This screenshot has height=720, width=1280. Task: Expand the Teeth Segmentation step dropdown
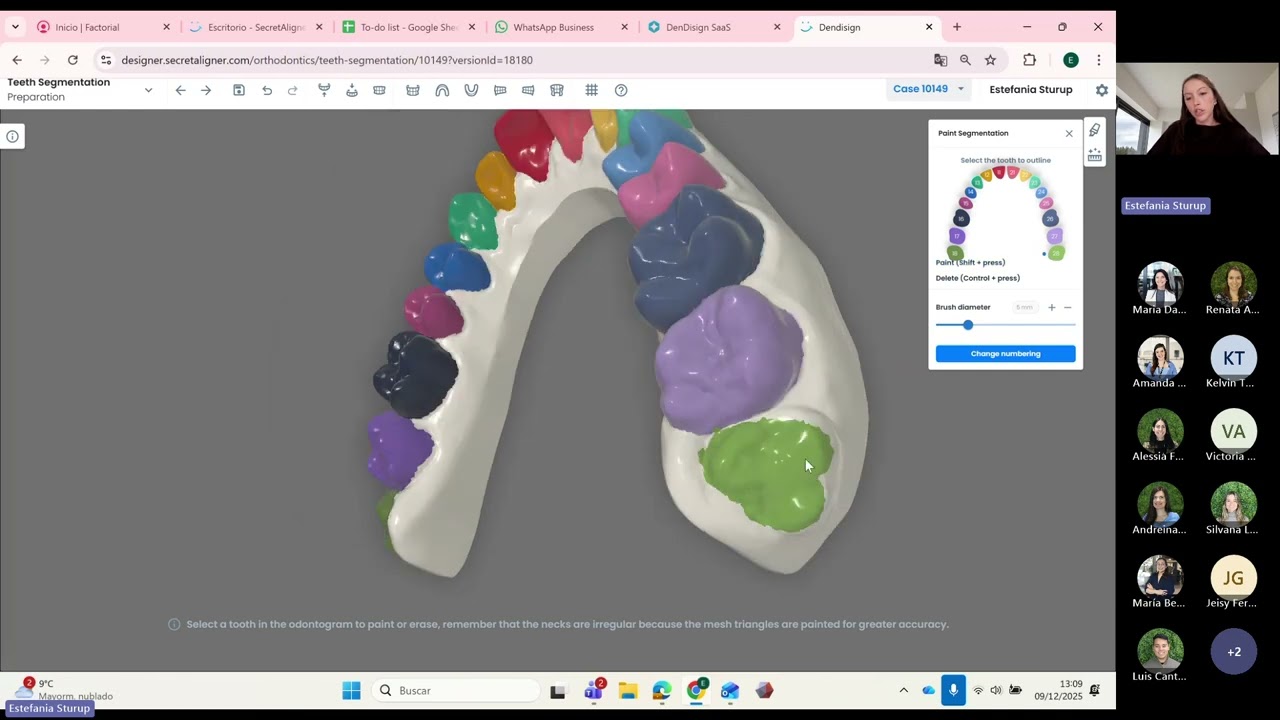pos(148,90)
